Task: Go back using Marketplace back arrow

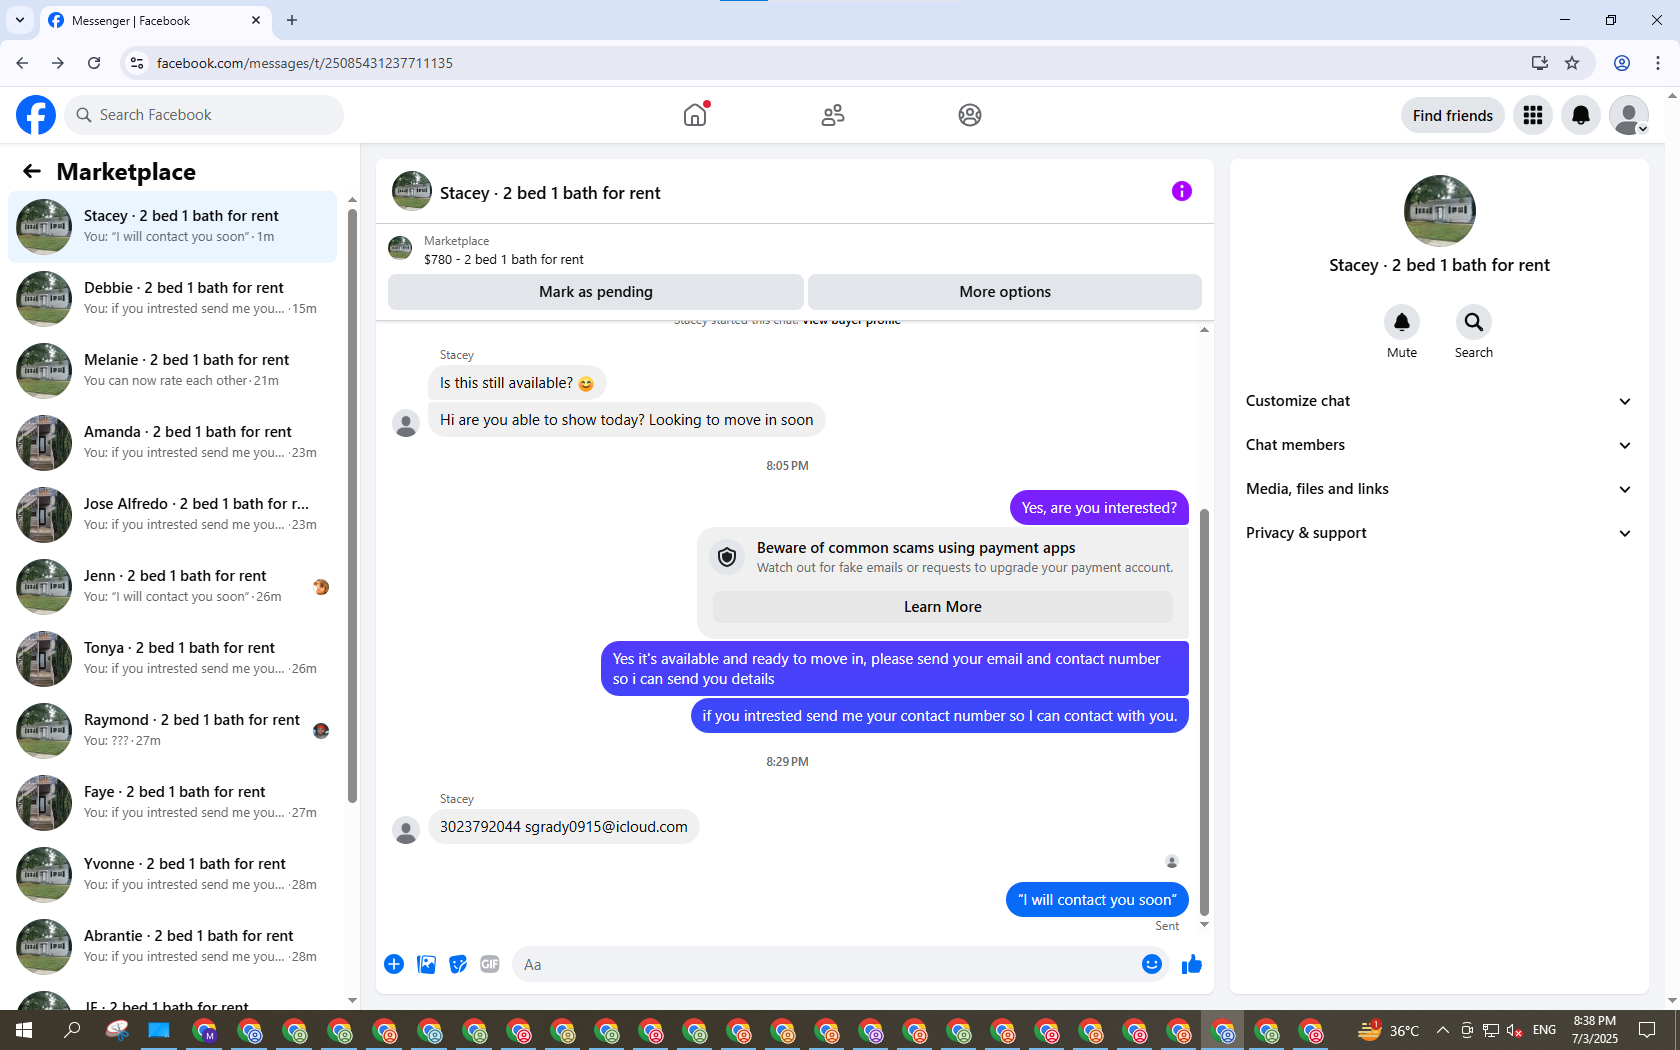Action: pyautogui.click(x=32, y=171)
